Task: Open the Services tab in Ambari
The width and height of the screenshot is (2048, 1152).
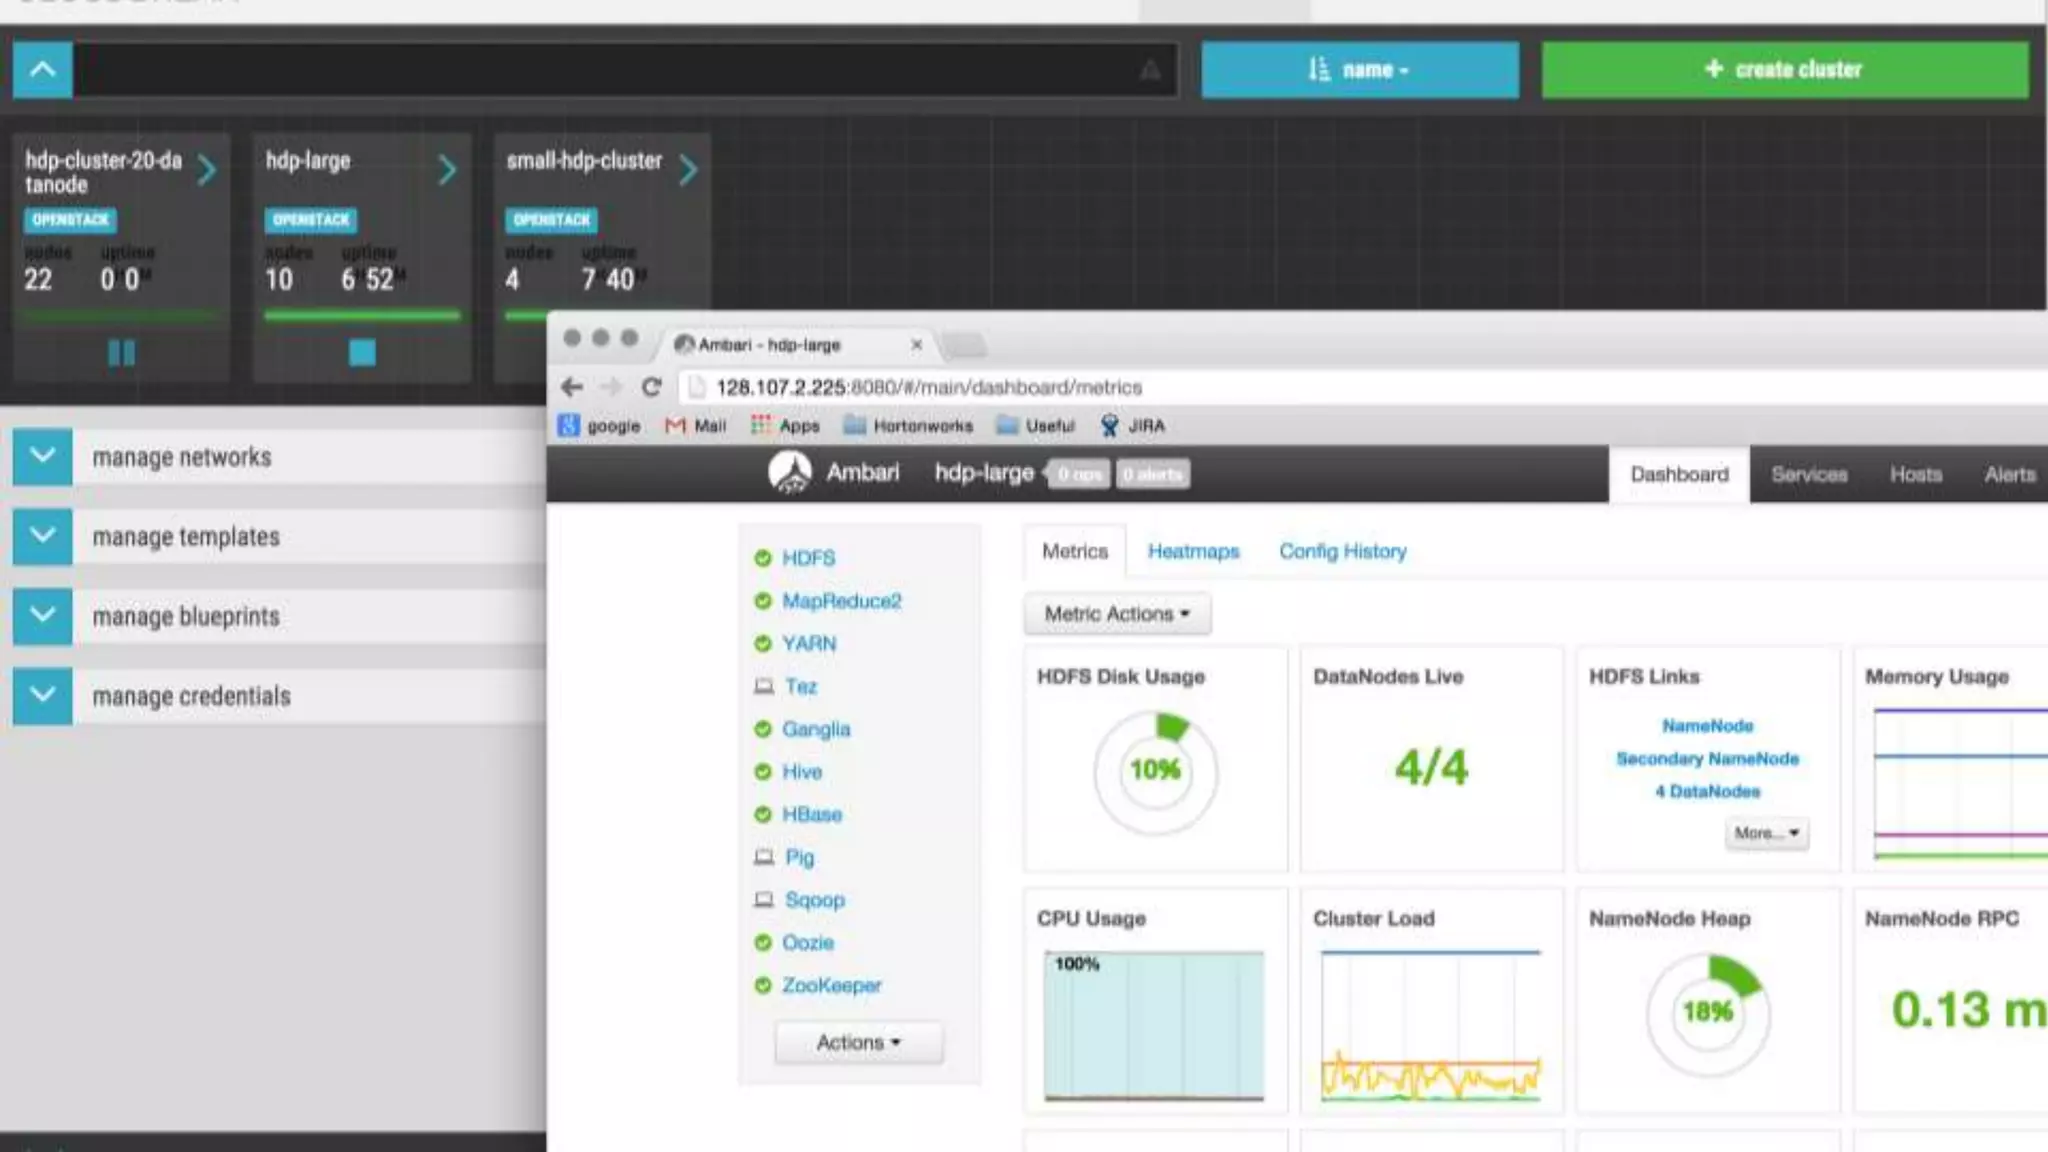Action: coord(1808,474)
